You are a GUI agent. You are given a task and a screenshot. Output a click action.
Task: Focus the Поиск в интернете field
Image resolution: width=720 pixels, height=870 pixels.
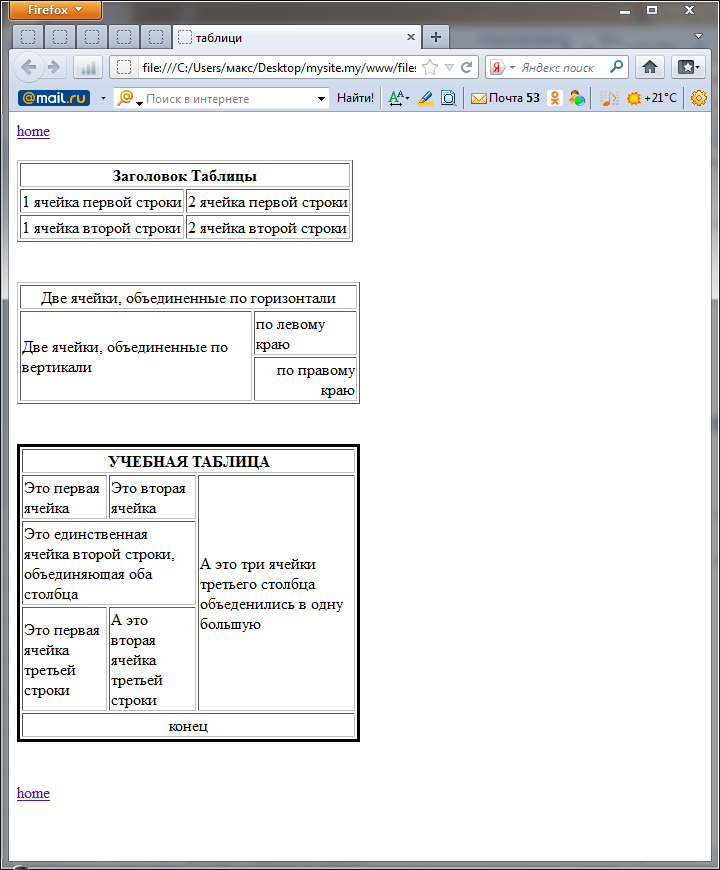click(x=229, y=98)
